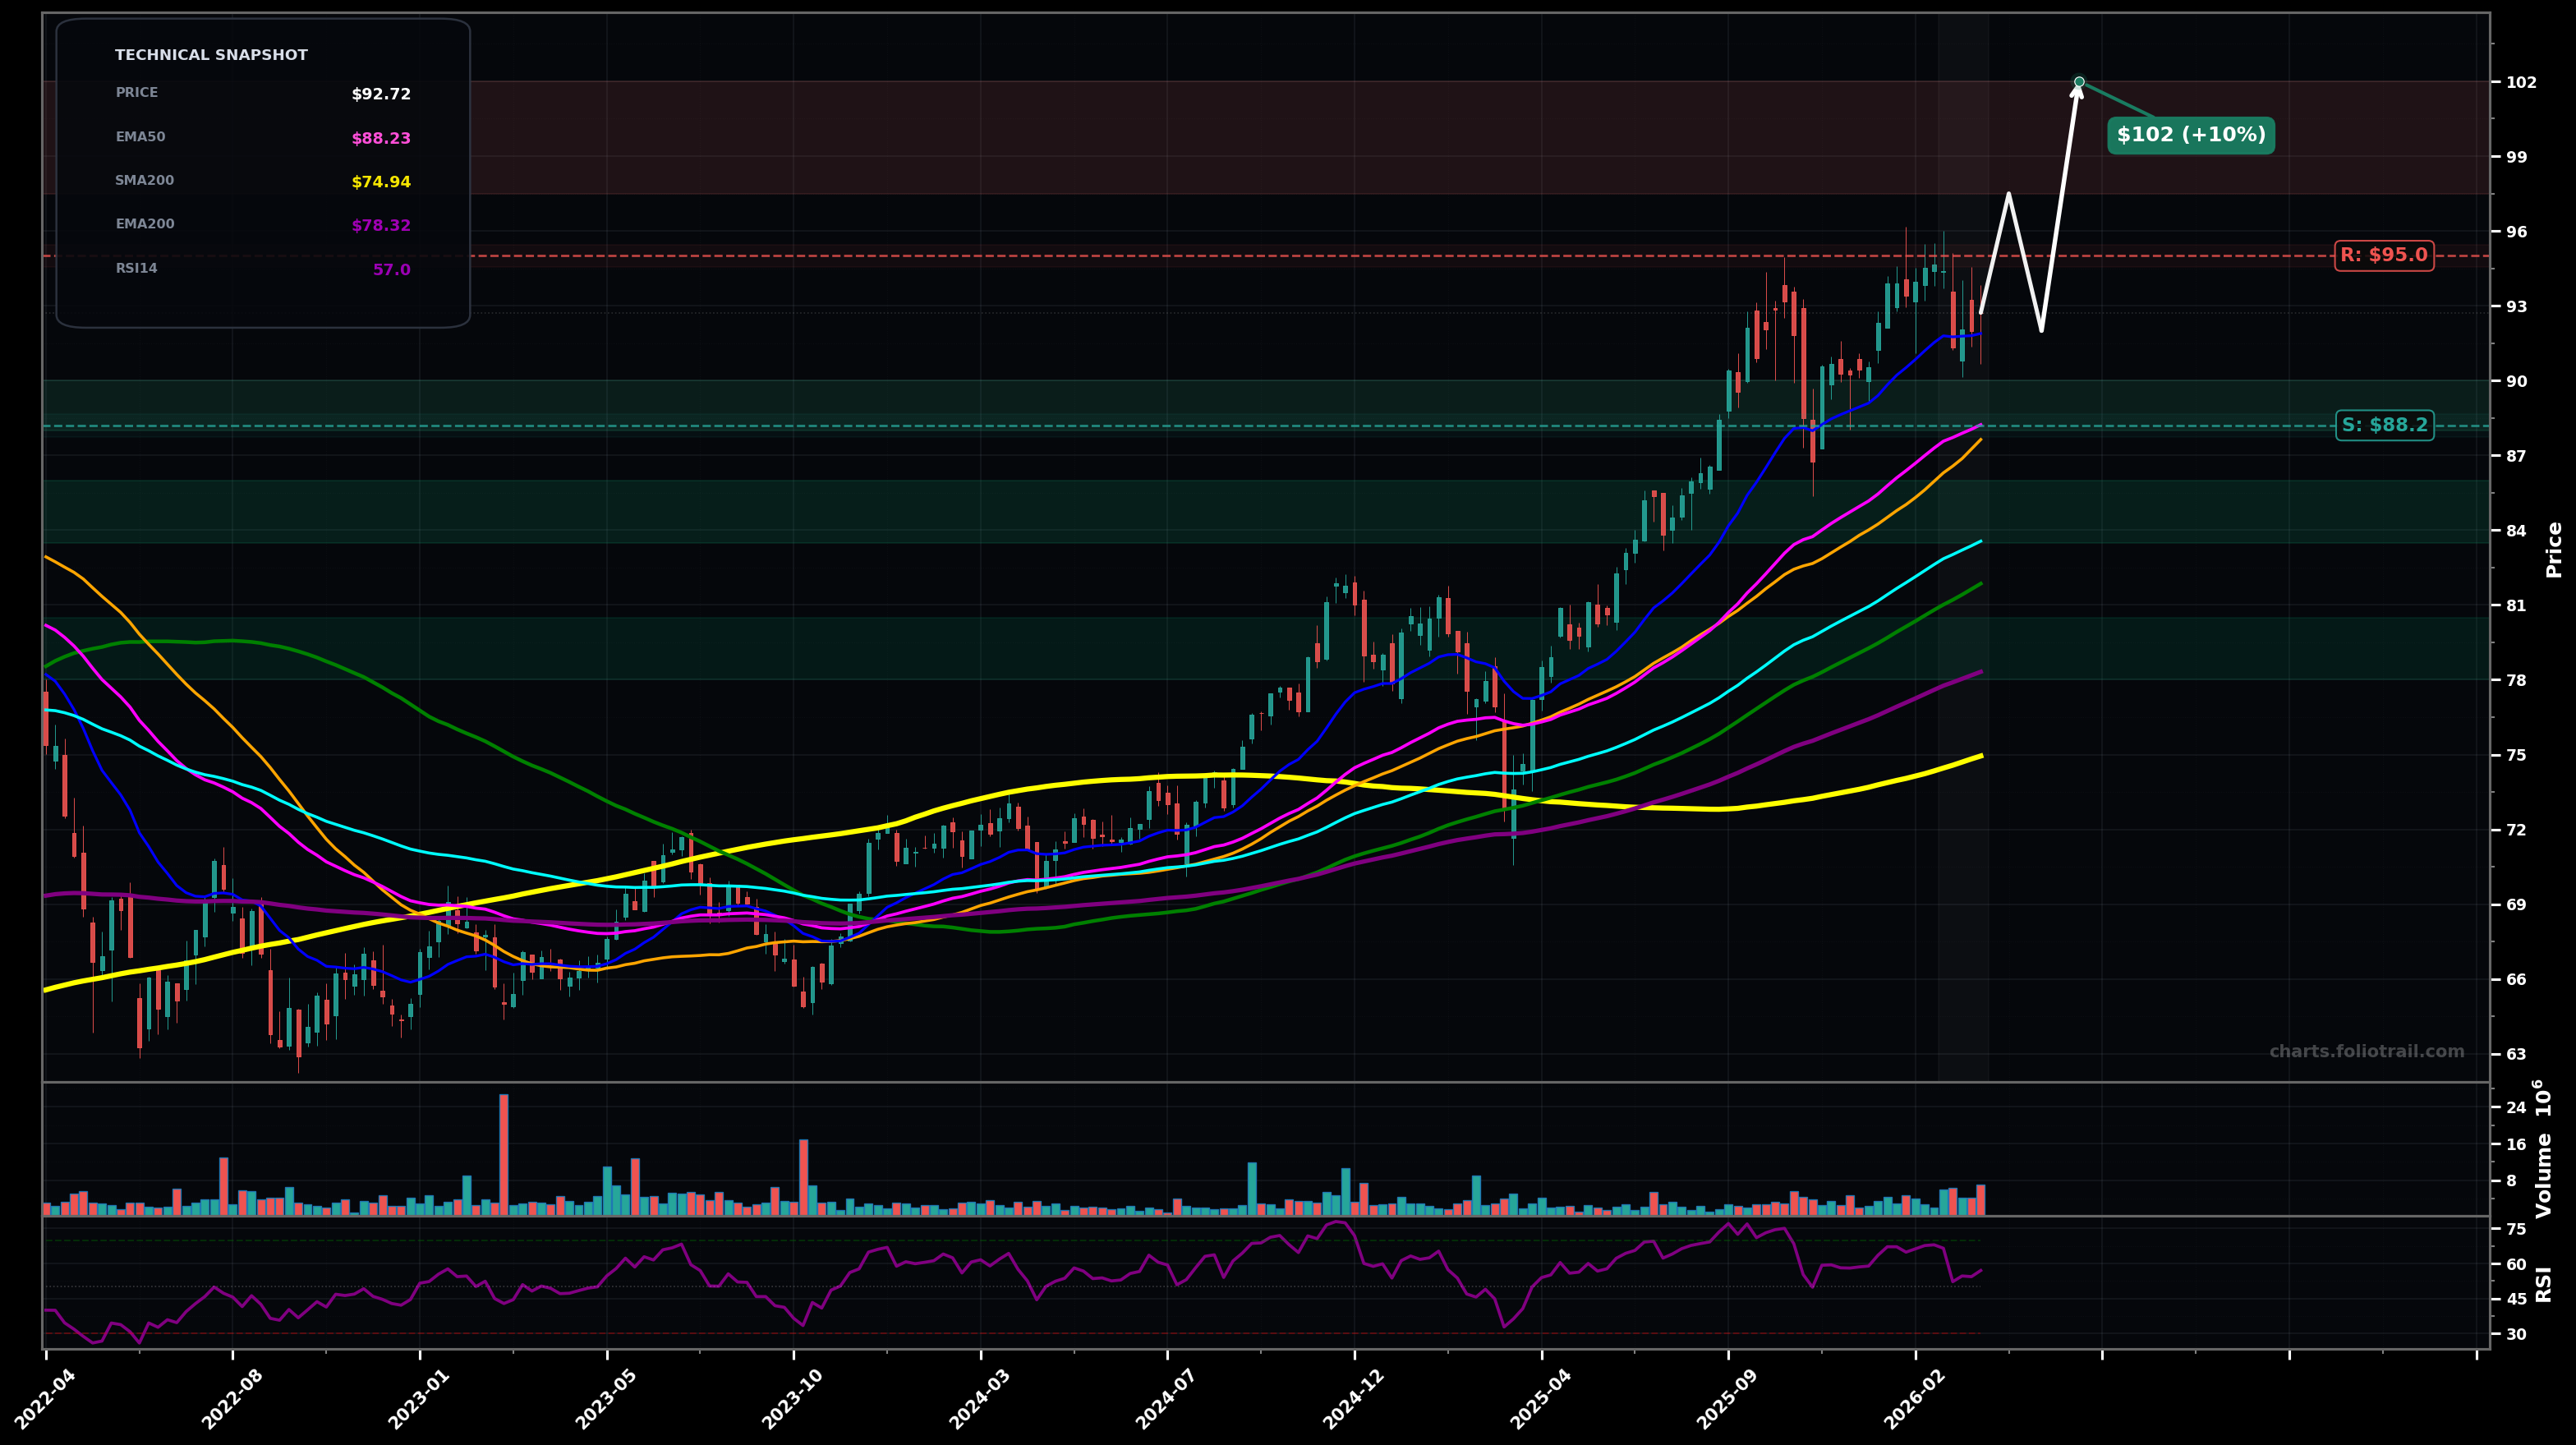
Task: Click the S: $88.2 support label
Action: coord(2384,426)
